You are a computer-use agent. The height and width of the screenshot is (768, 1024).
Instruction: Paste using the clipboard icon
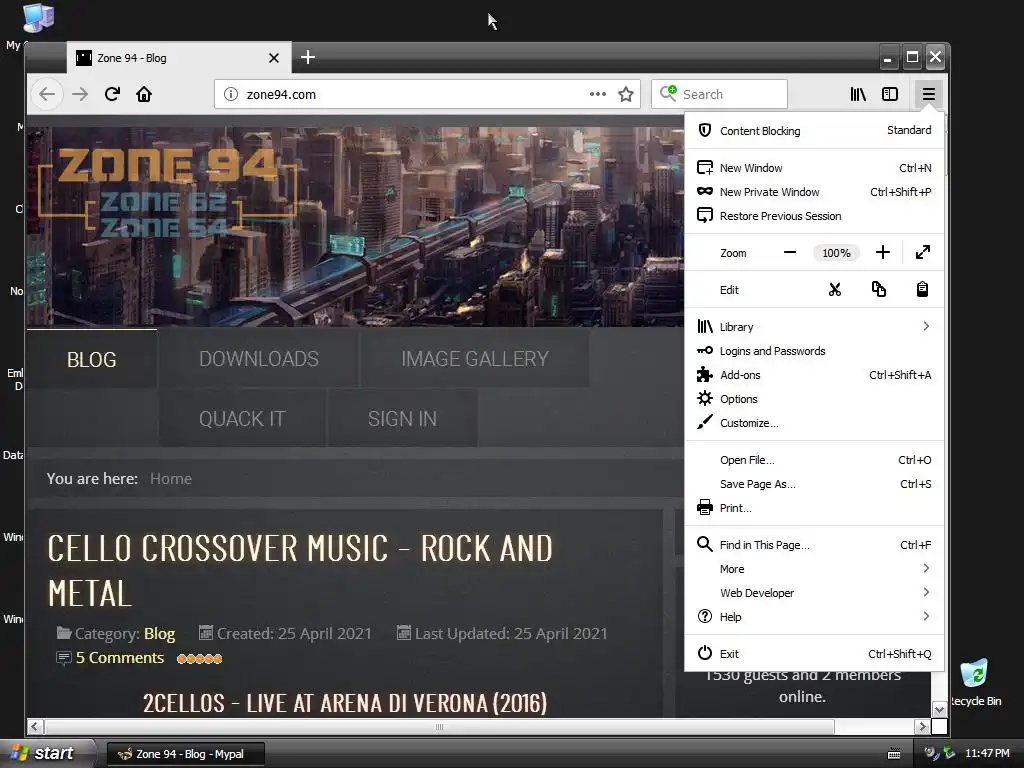point(922,289)
